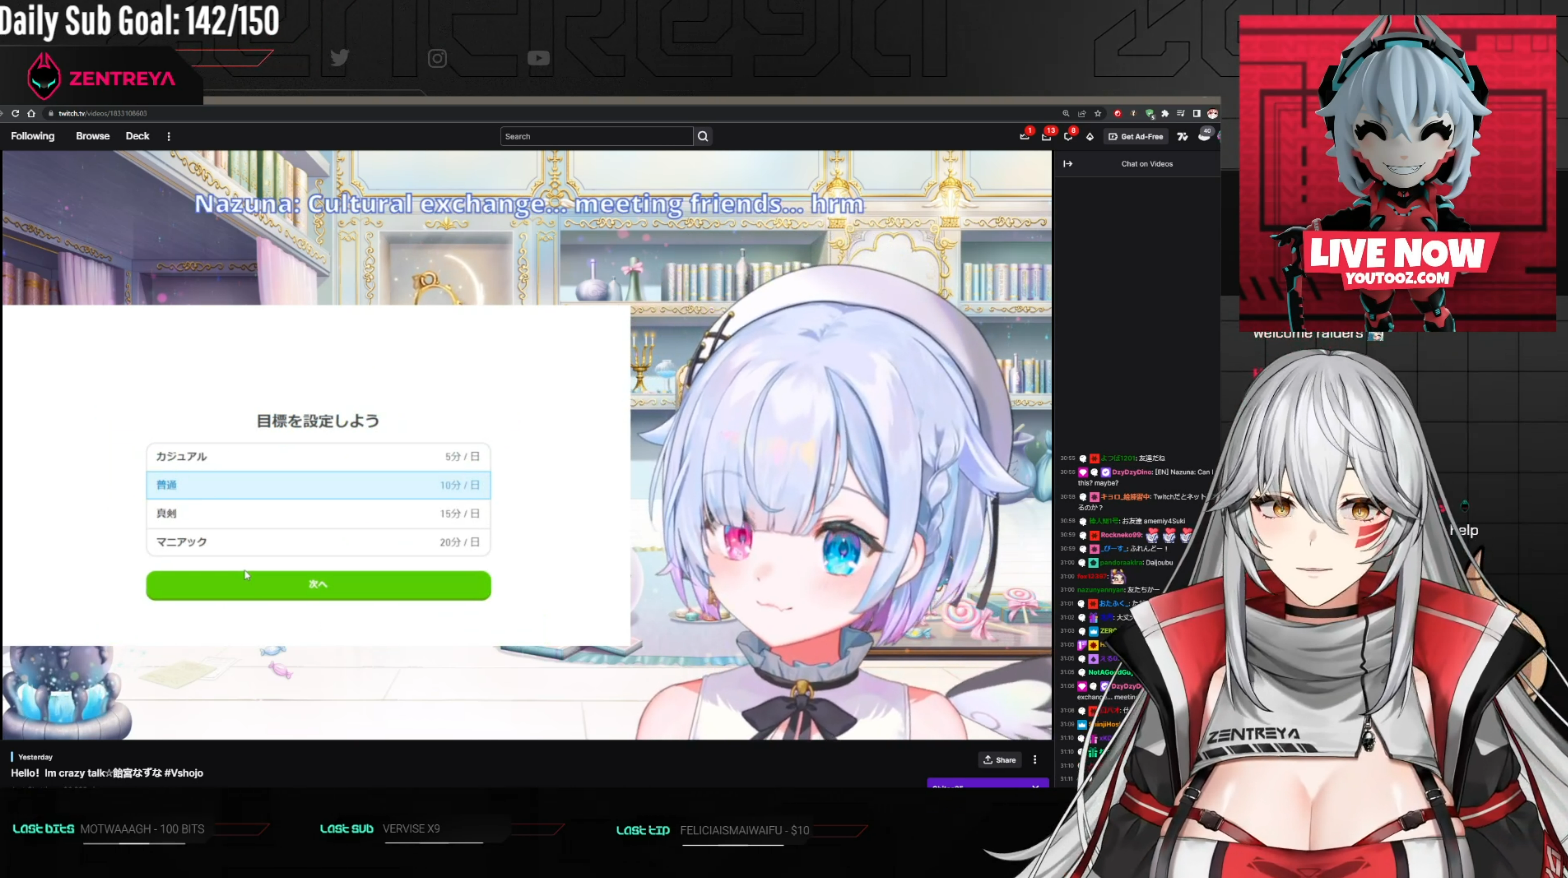Select the マニアック 20分/日 goal option
This screenshot has height=878, width=1568.
(318, 542)
